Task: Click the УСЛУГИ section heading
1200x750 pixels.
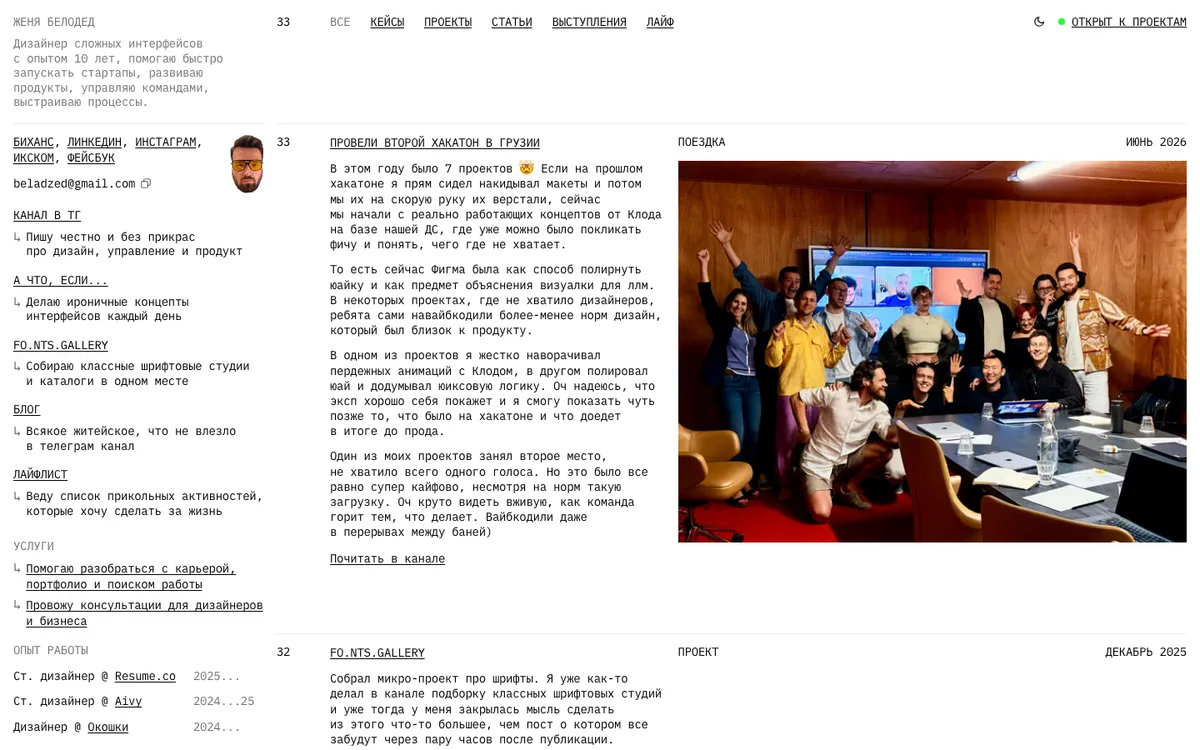Action: click(34, 547)
